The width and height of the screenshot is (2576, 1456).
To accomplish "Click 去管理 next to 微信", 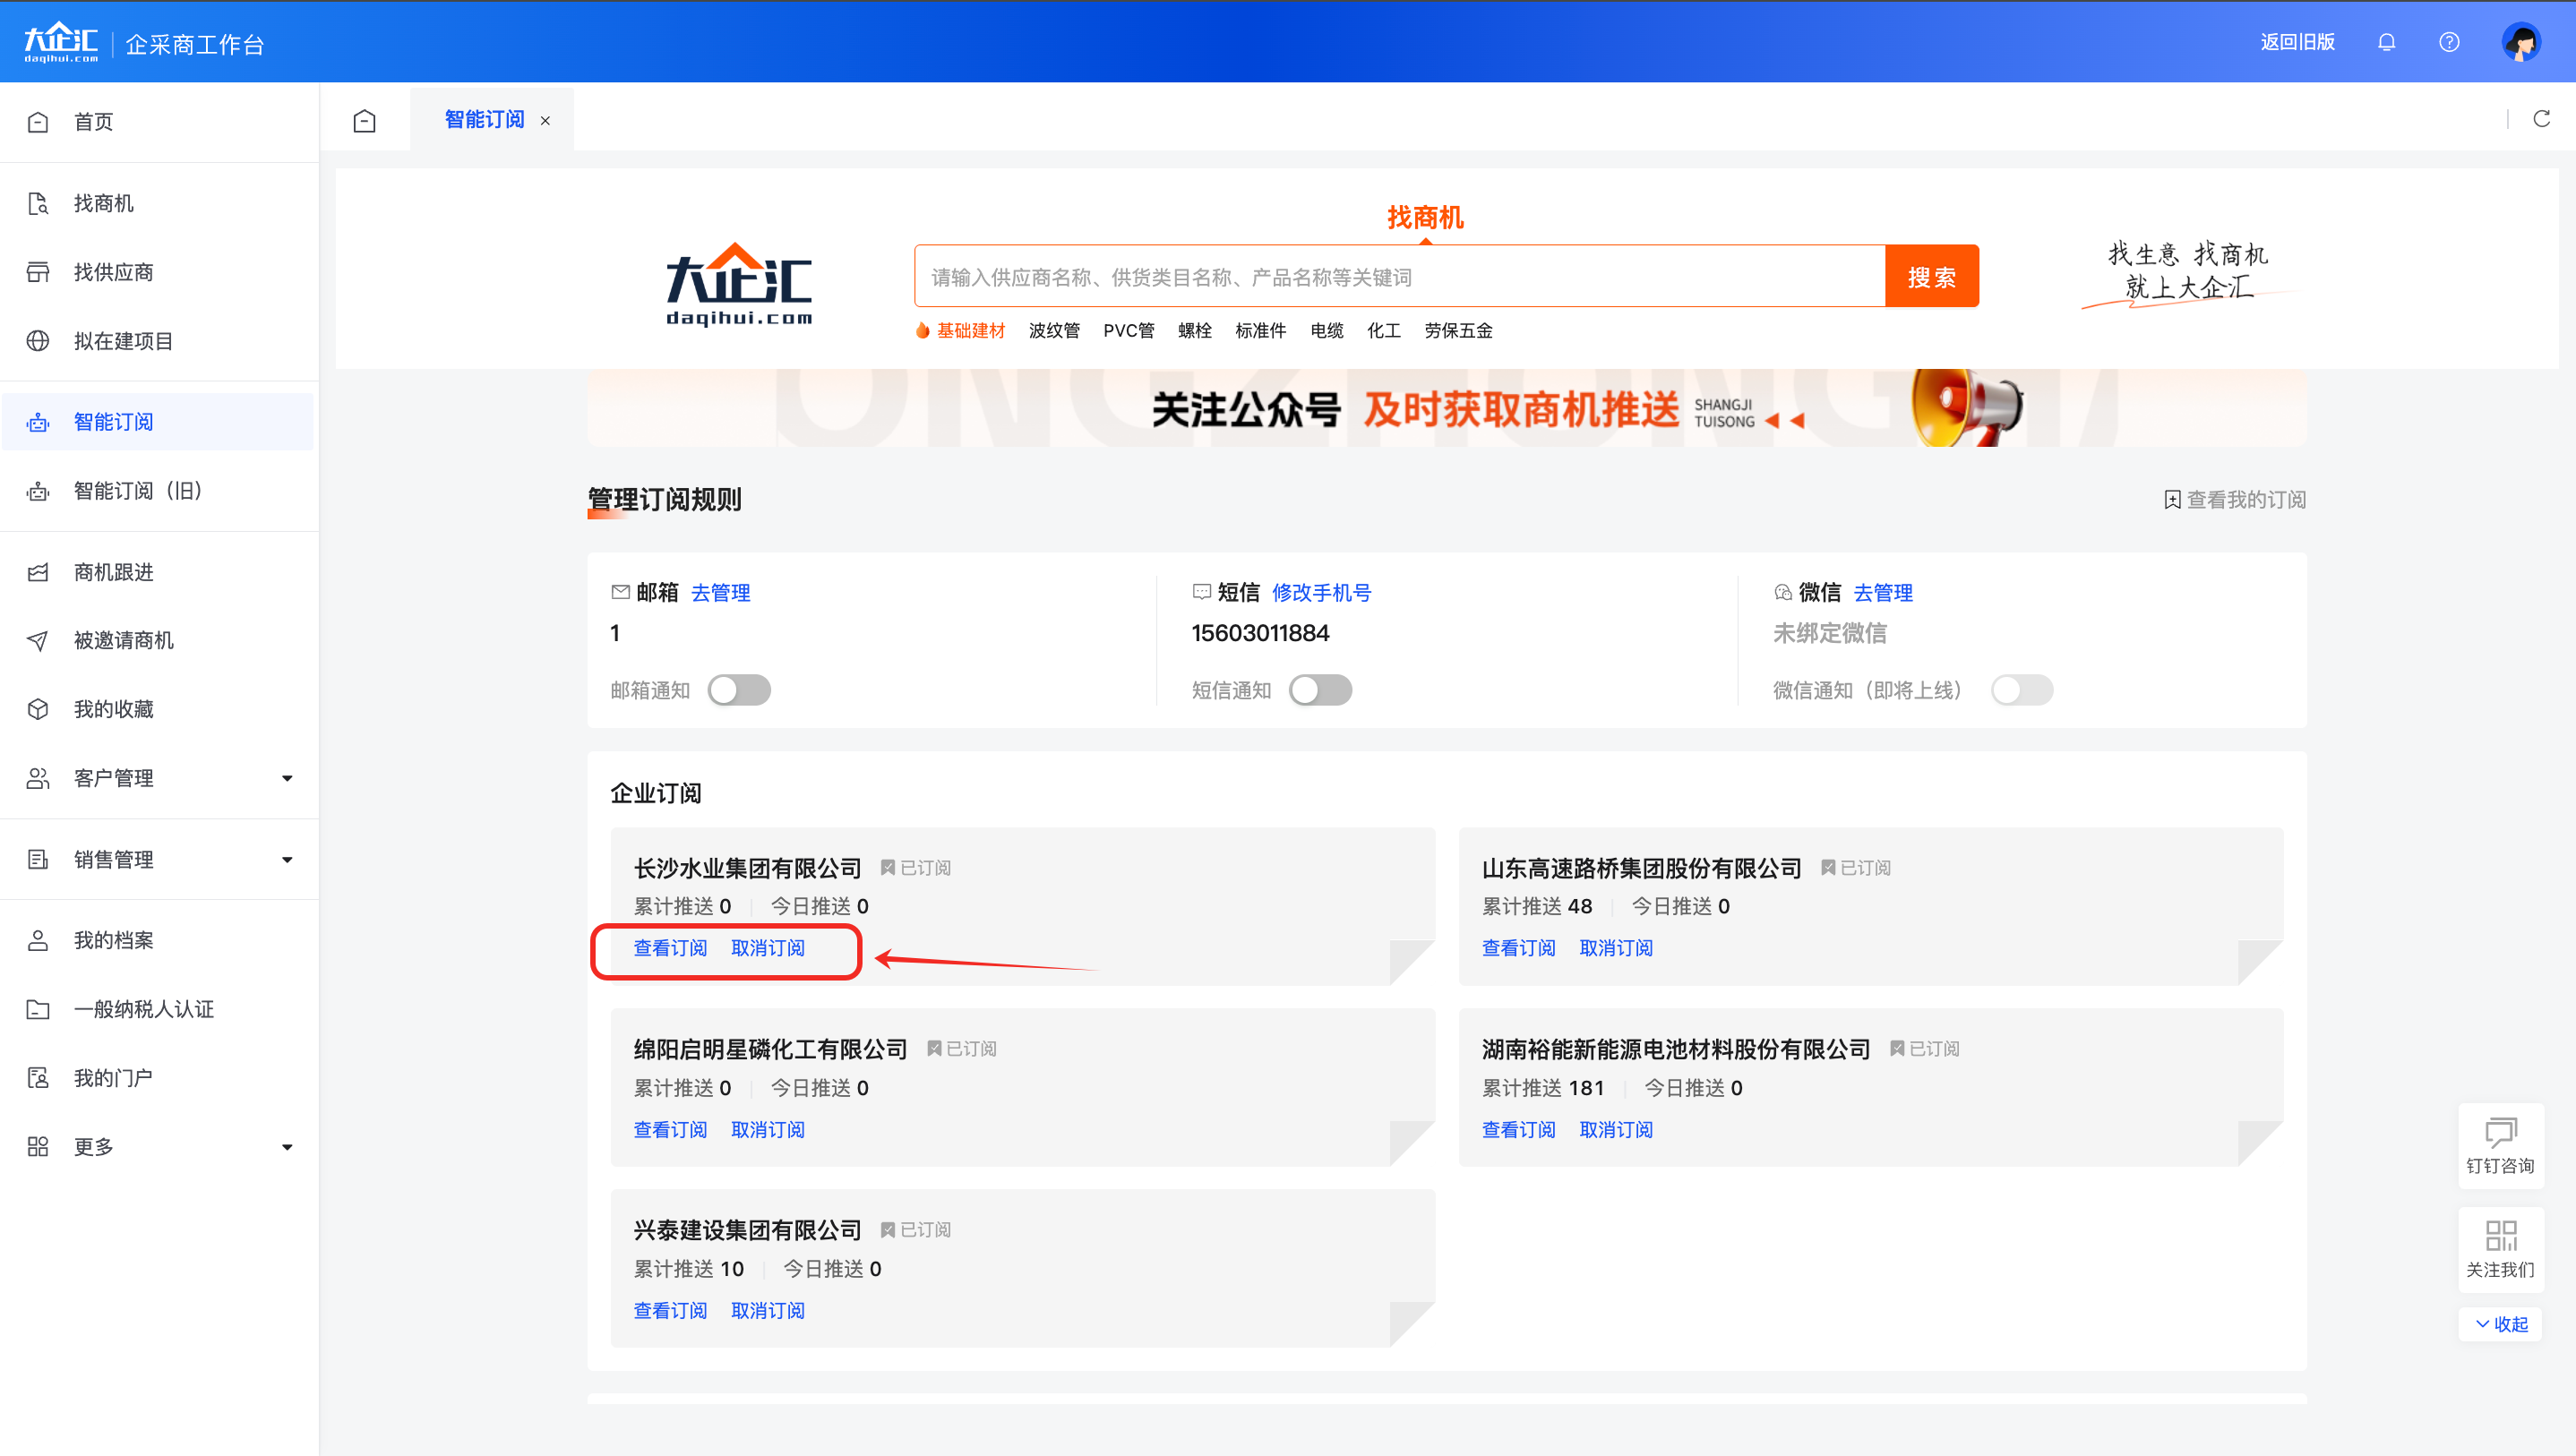I will click(1882, 593).
